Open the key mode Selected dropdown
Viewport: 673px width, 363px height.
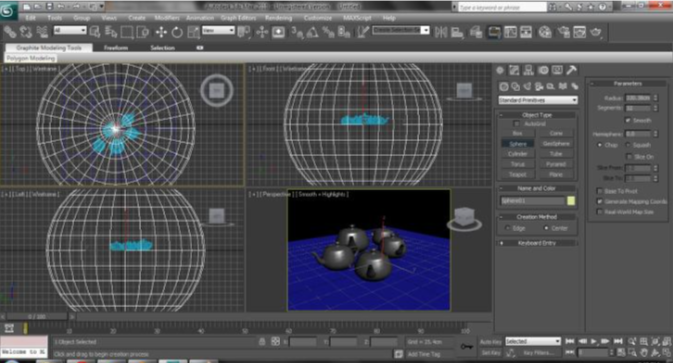(533, 341)
